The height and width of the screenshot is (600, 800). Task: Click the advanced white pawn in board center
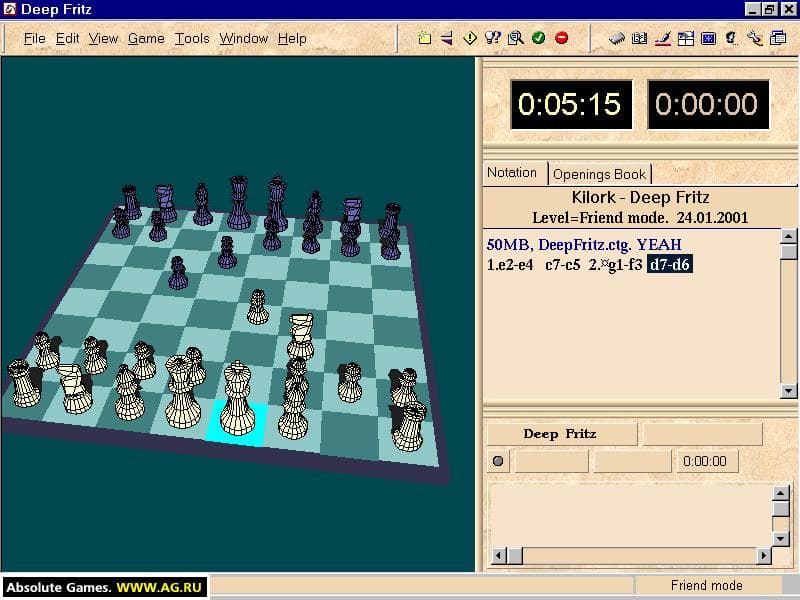[258, 307]
